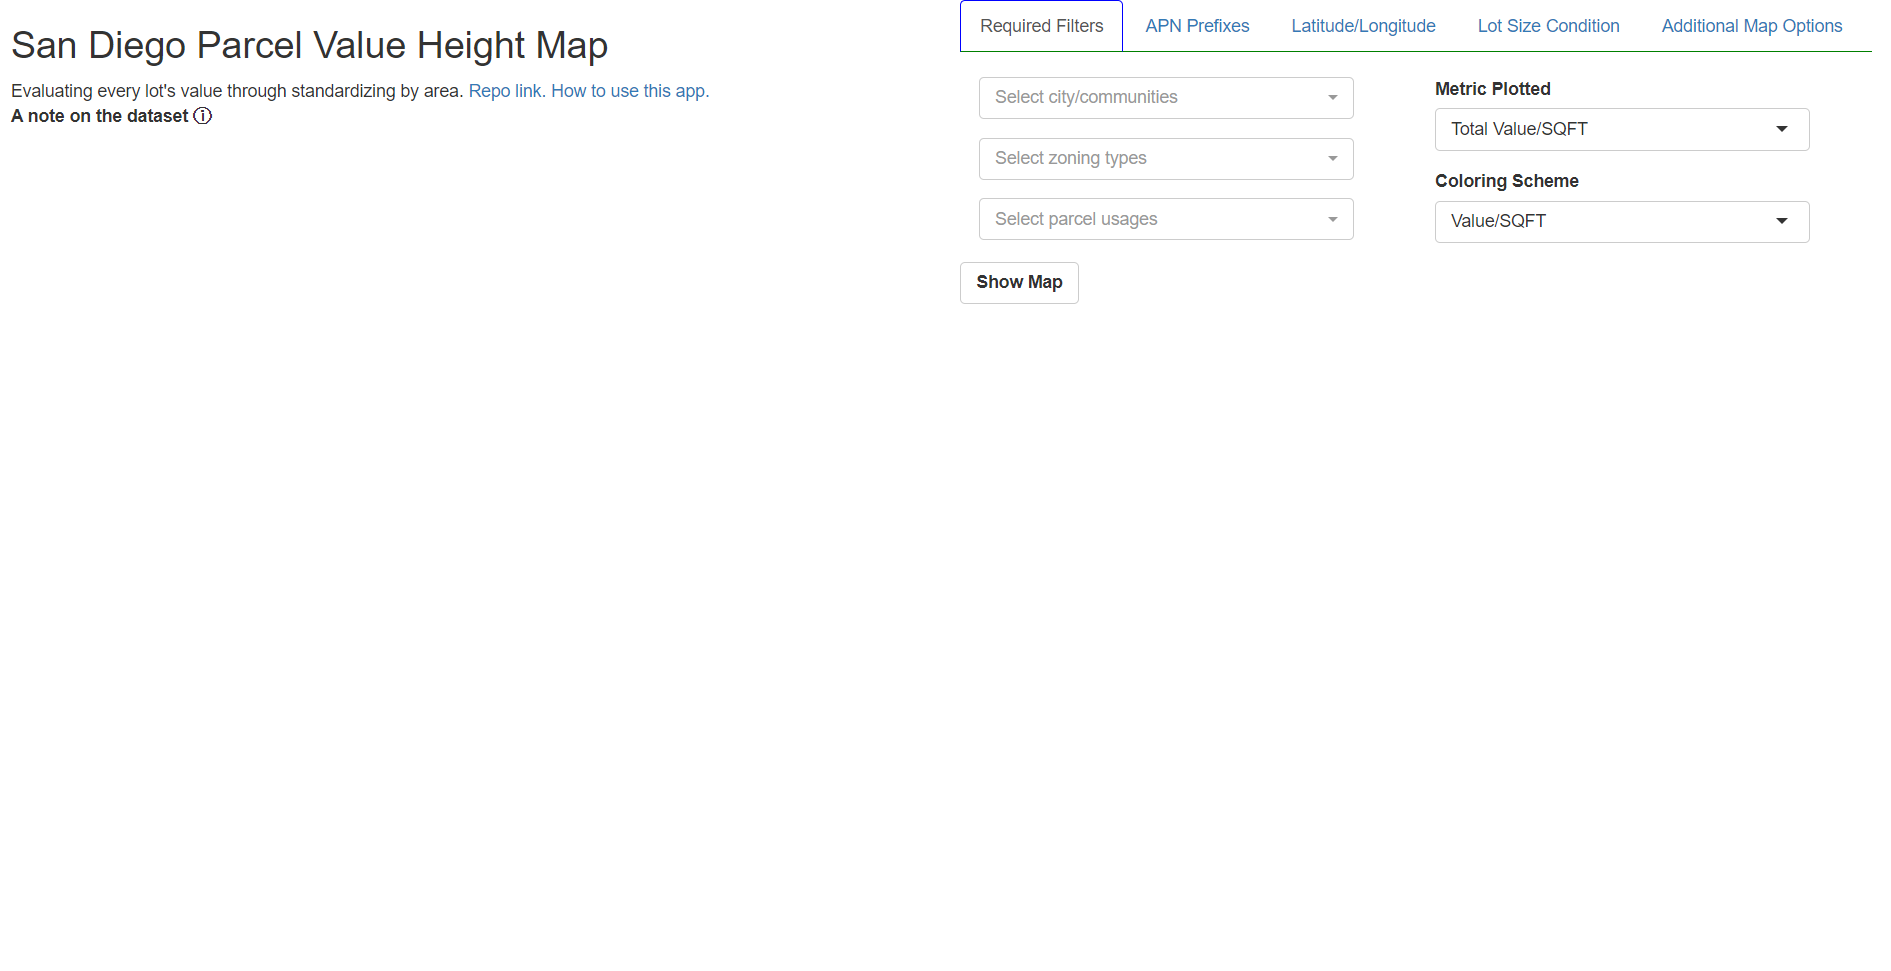Open the How to use this app link
The image size is (1891, 971).
pos(630,91)
